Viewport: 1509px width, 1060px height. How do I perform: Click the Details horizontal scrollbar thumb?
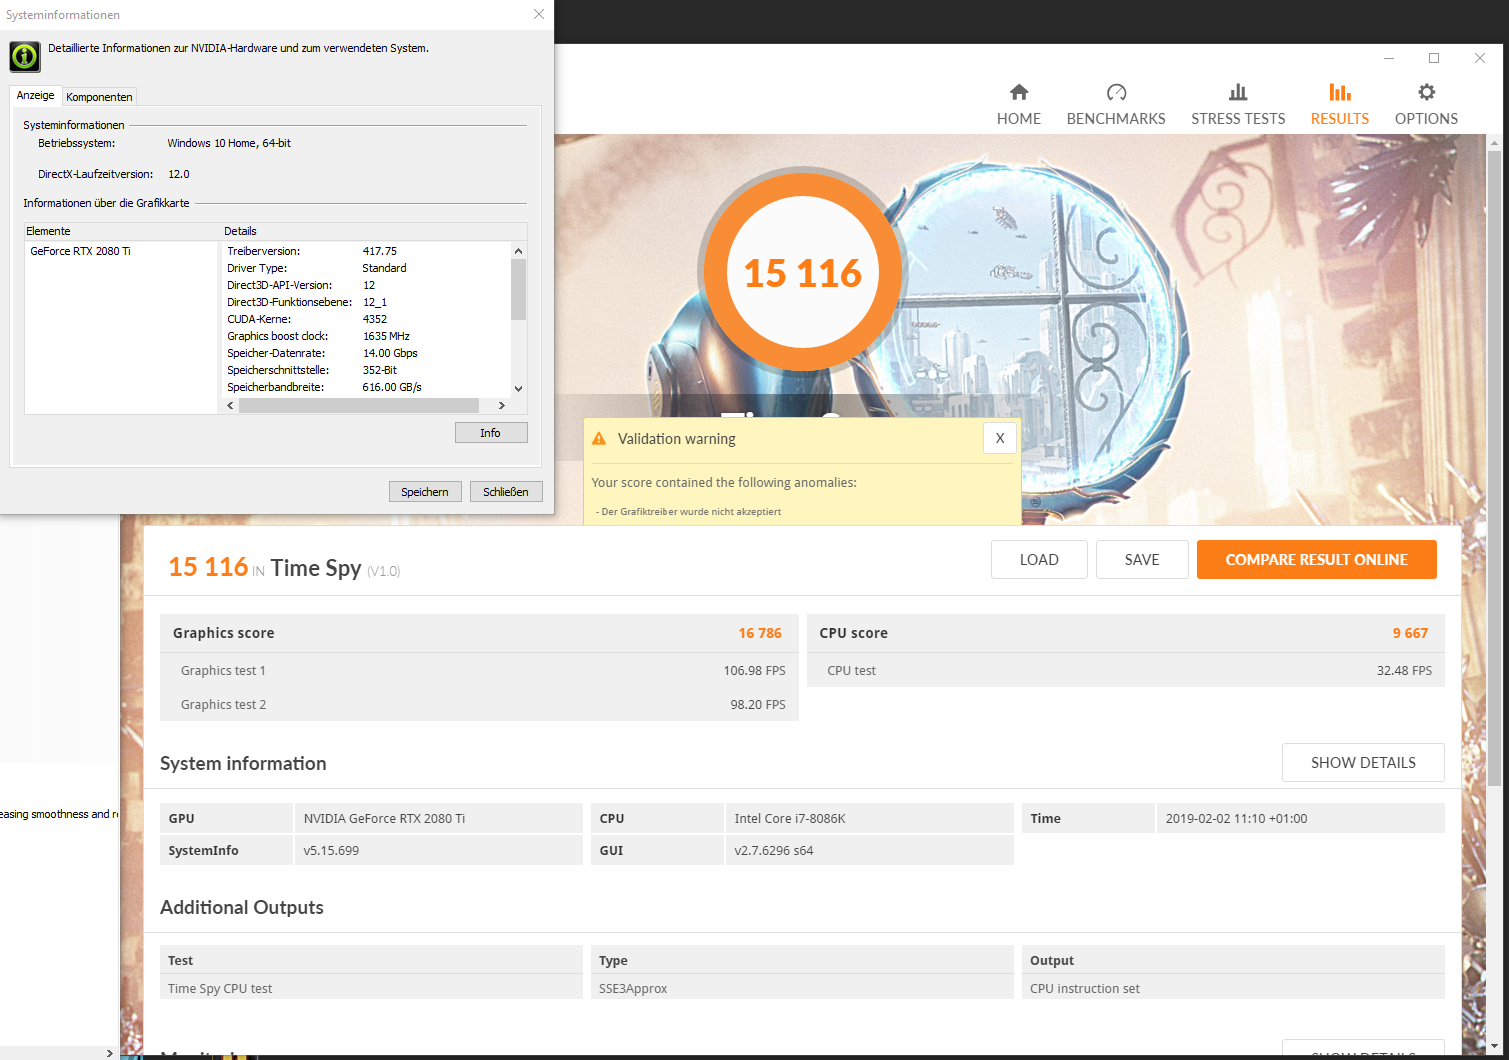point(359,405)
